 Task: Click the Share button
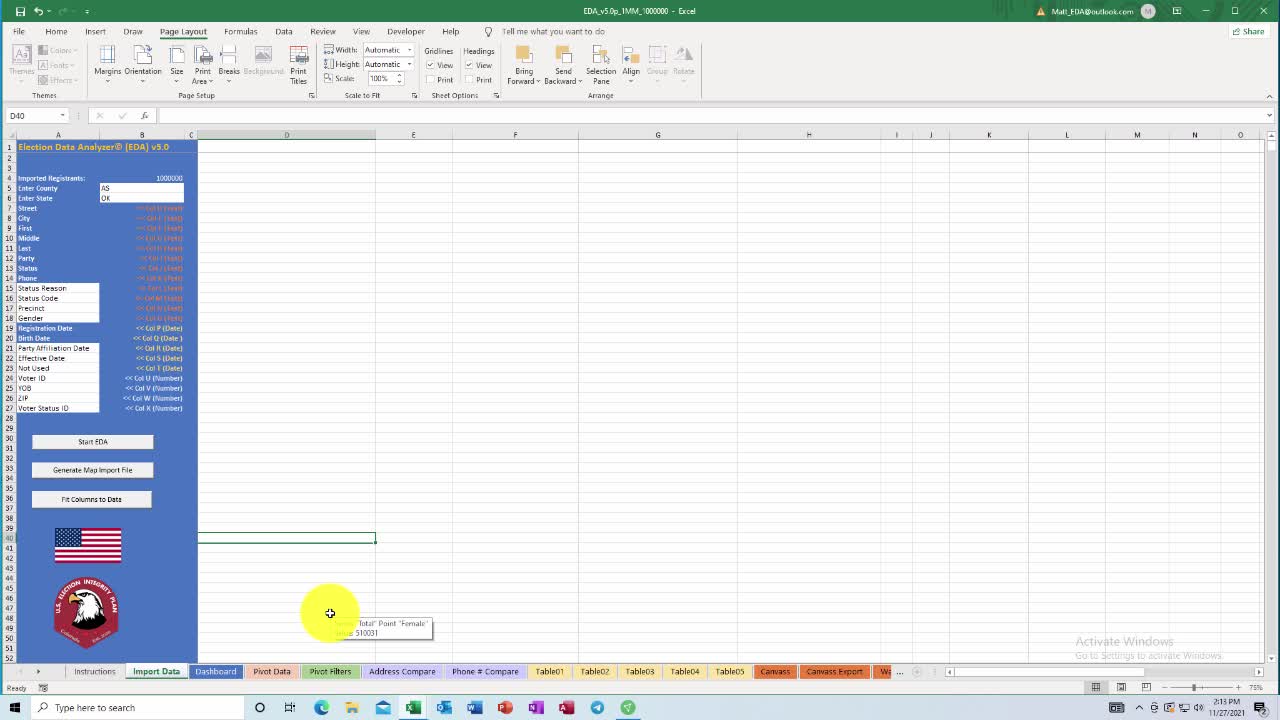click(x=1248, y=32)
